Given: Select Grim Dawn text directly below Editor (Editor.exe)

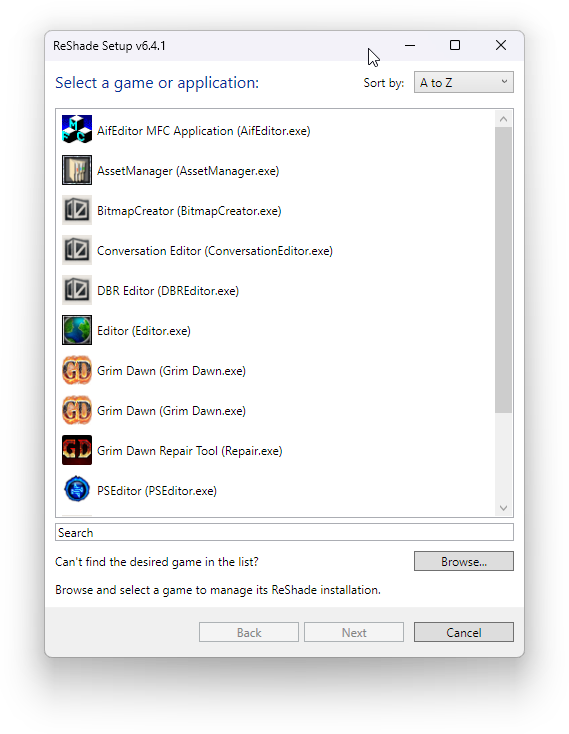Looking at the screenshot, I should coord(171,371).
